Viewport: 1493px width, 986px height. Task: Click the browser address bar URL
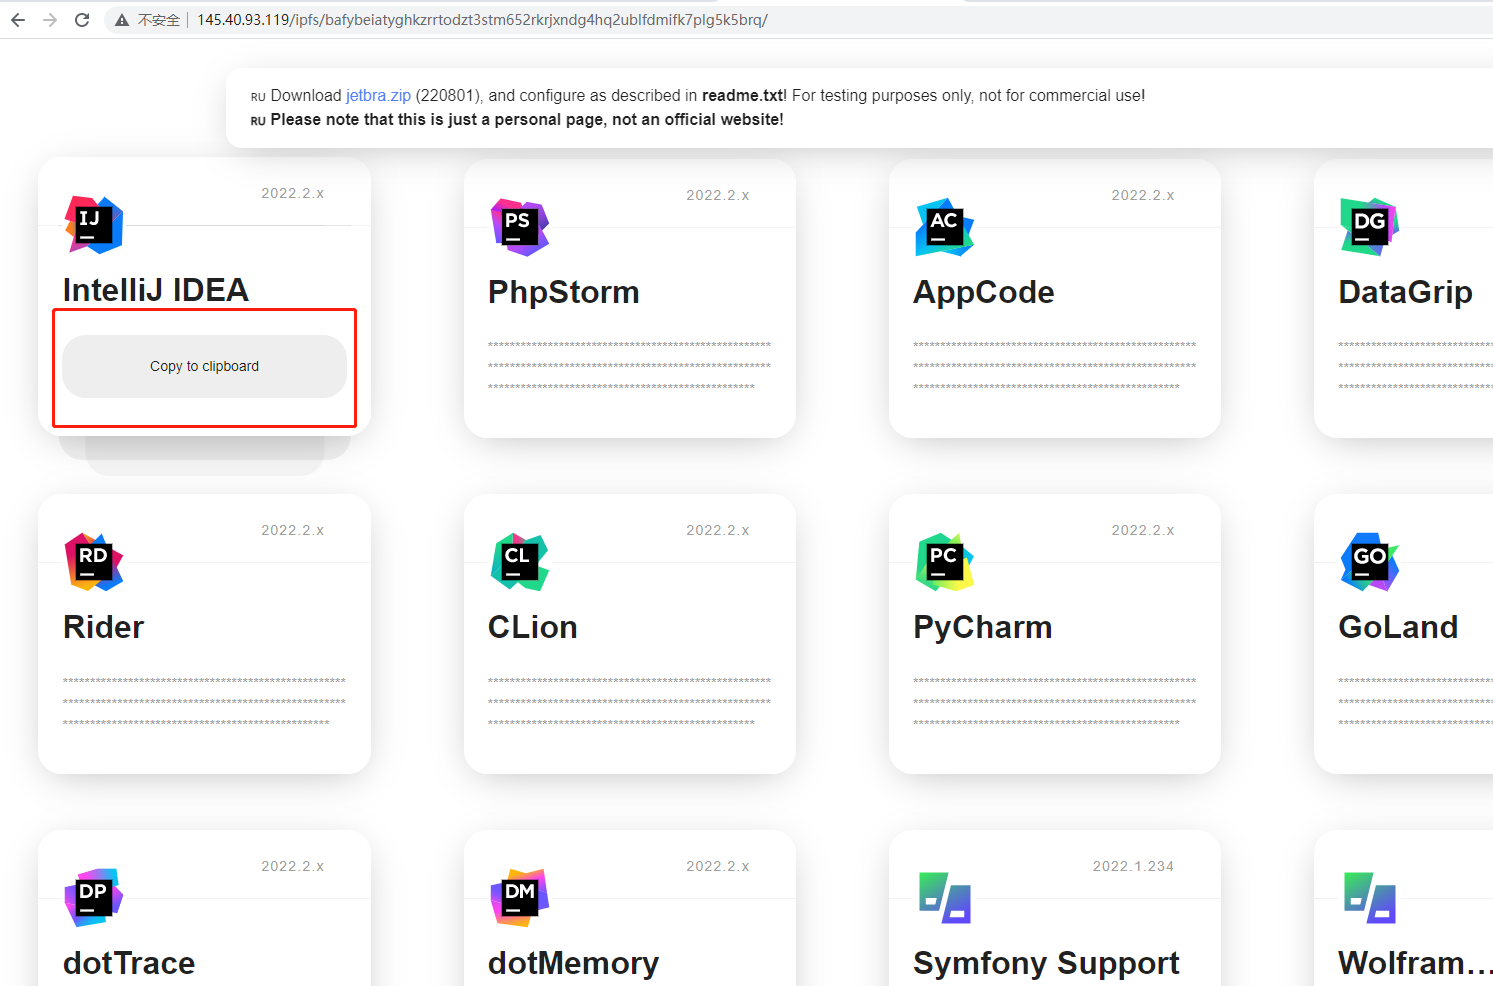click(482, 20)
